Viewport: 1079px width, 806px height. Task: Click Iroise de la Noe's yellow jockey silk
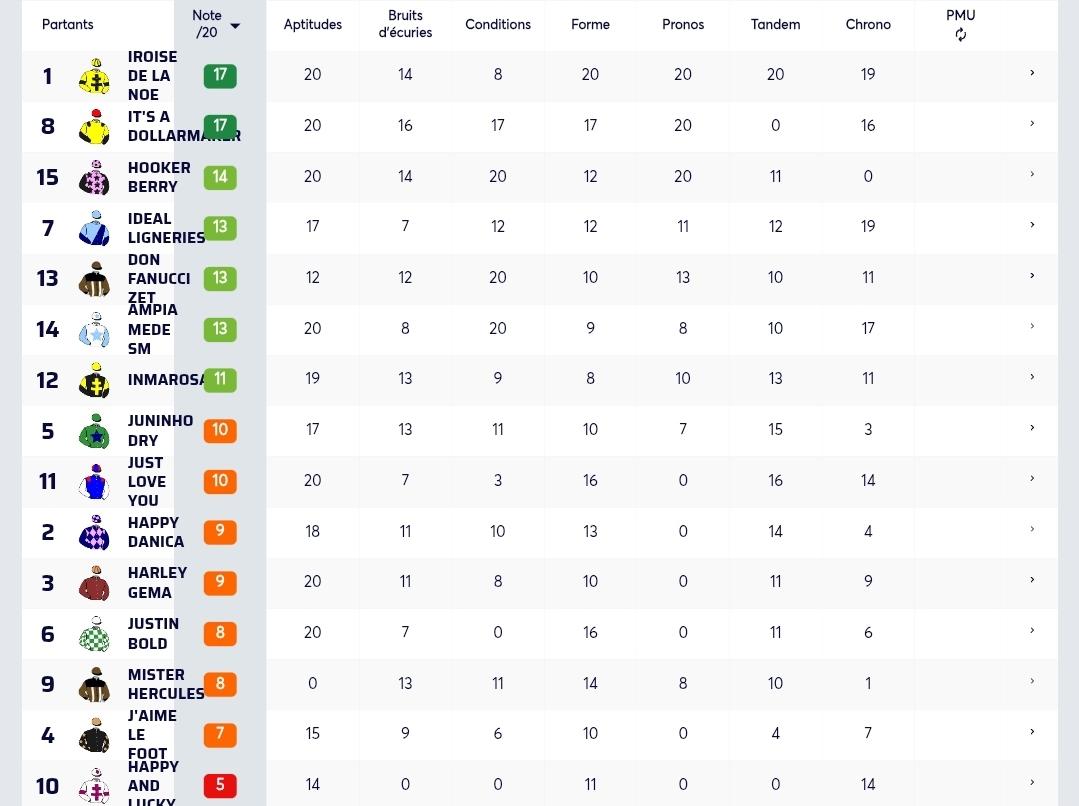point(95,76)
